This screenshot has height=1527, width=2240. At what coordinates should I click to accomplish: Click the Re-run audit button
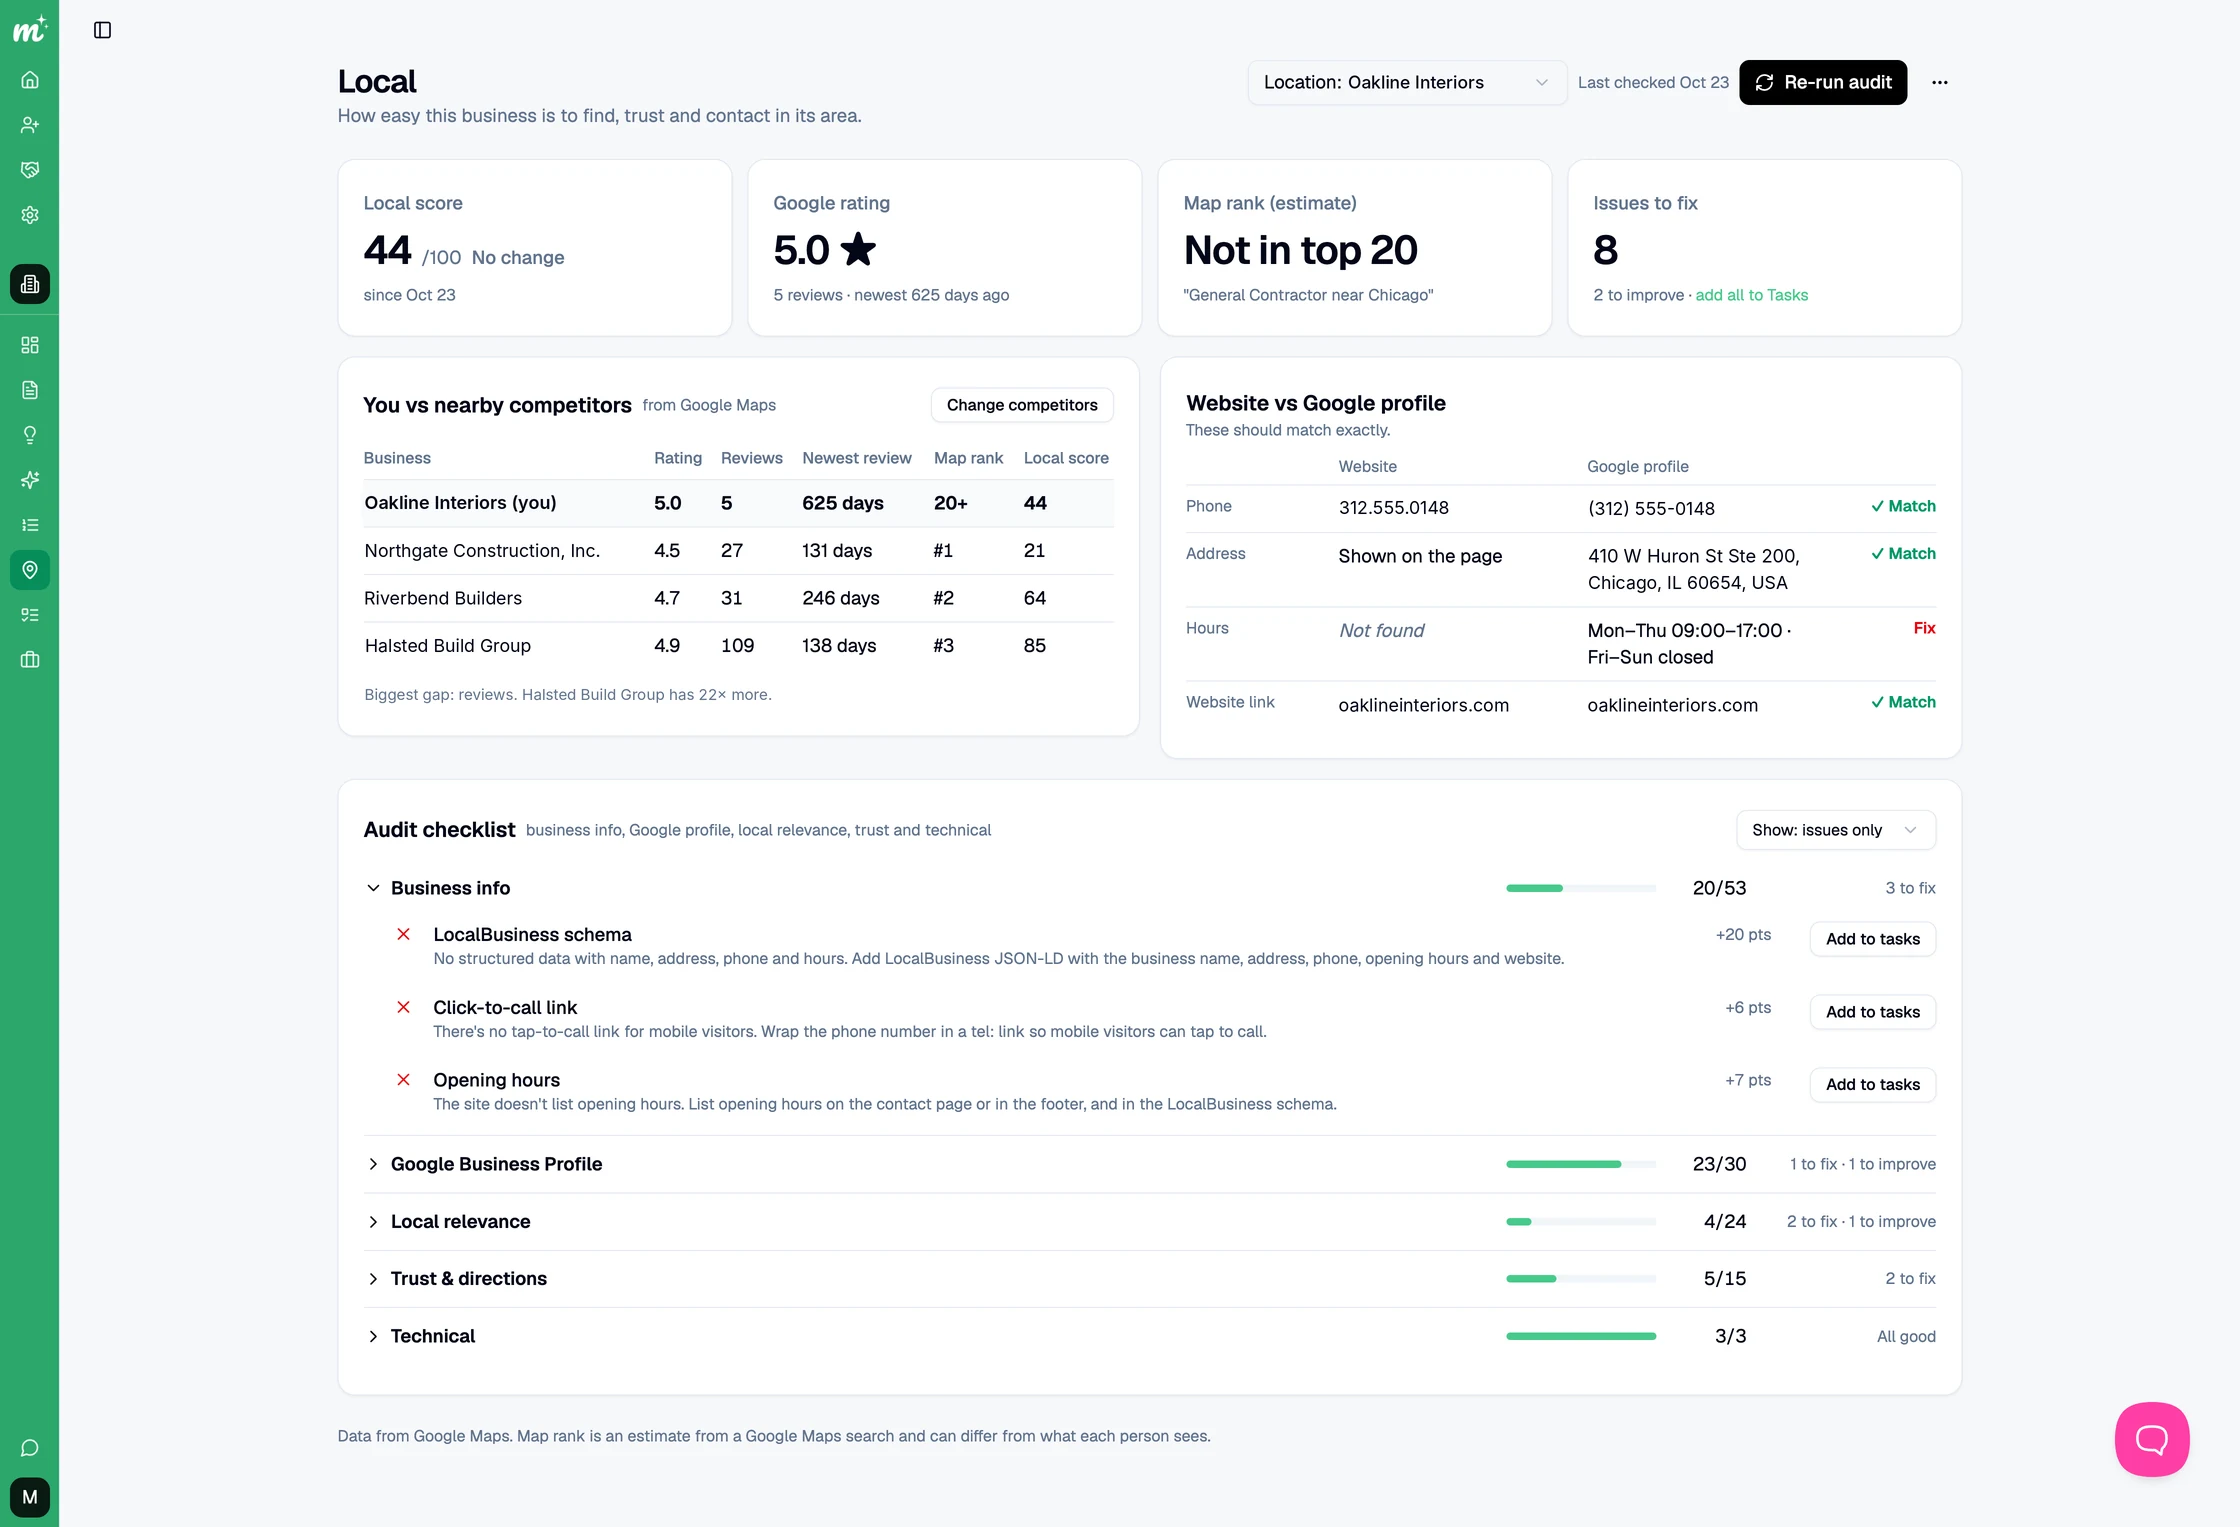click(x=1823, y=82)
